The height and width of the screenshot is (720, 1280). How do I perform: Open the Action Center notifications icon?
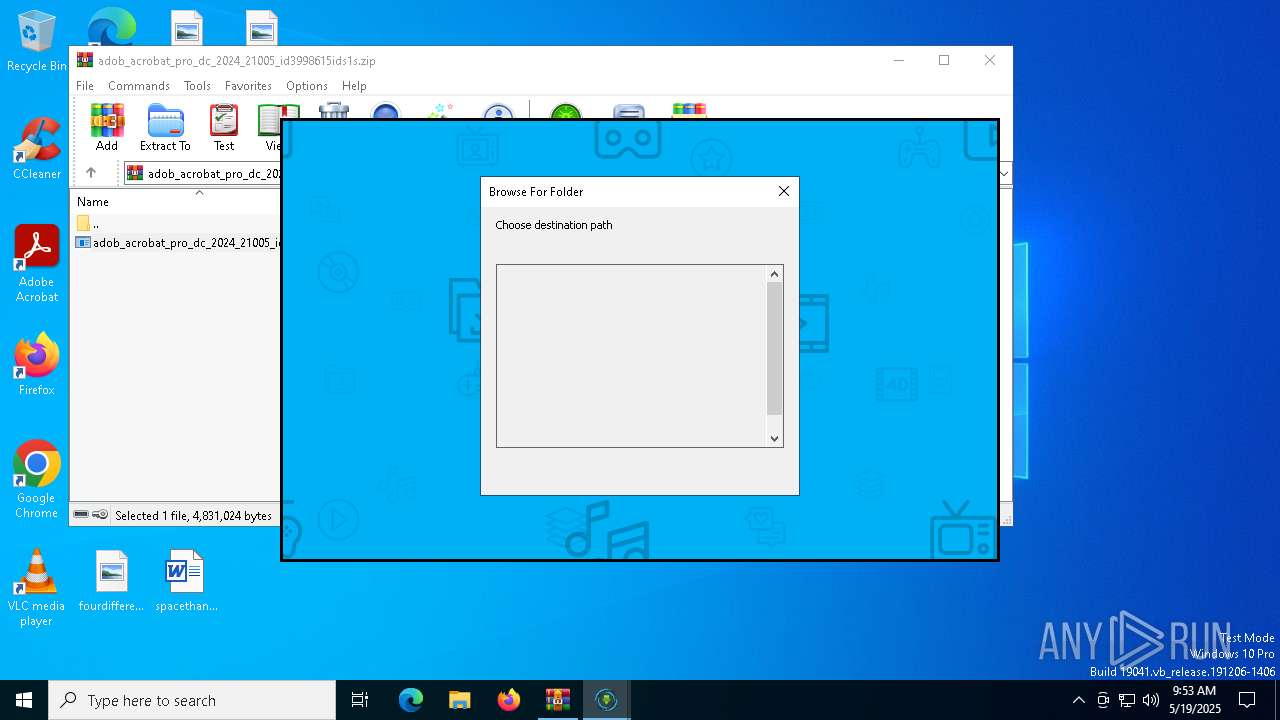(x=1247, y=700)
